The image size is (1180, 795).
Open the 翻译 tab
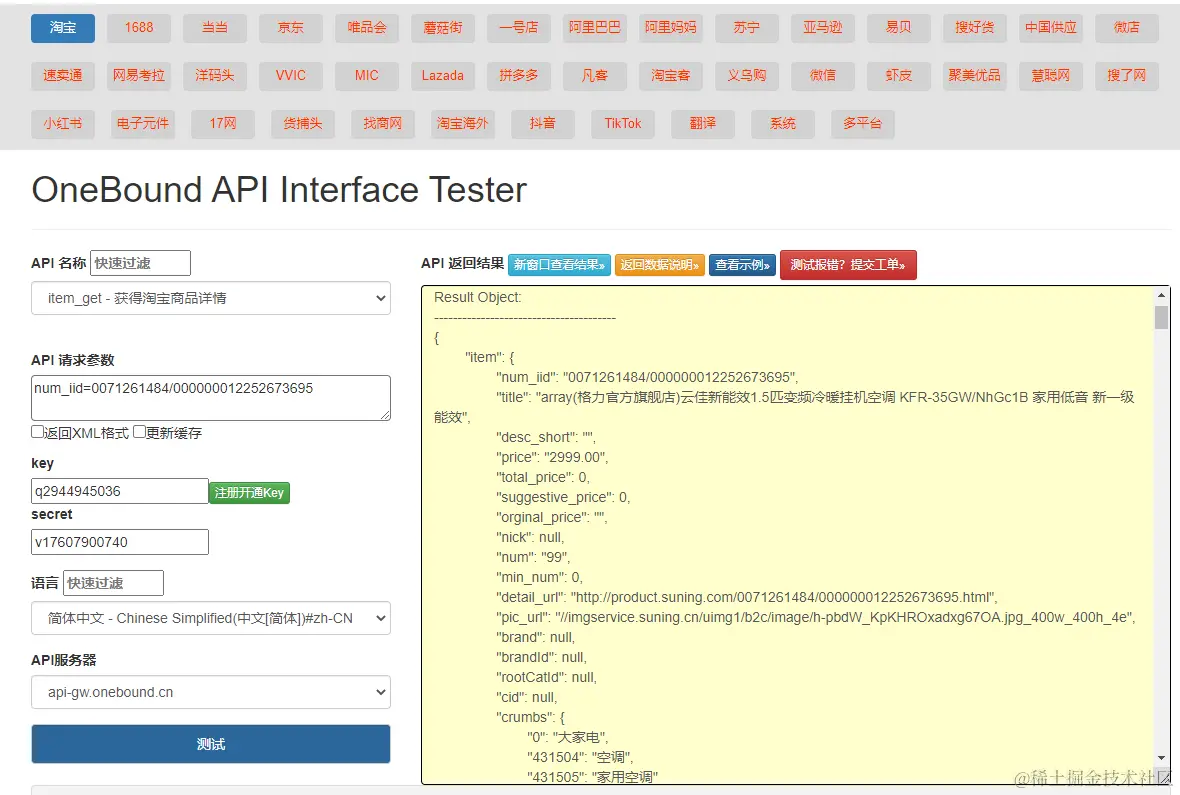703,124
